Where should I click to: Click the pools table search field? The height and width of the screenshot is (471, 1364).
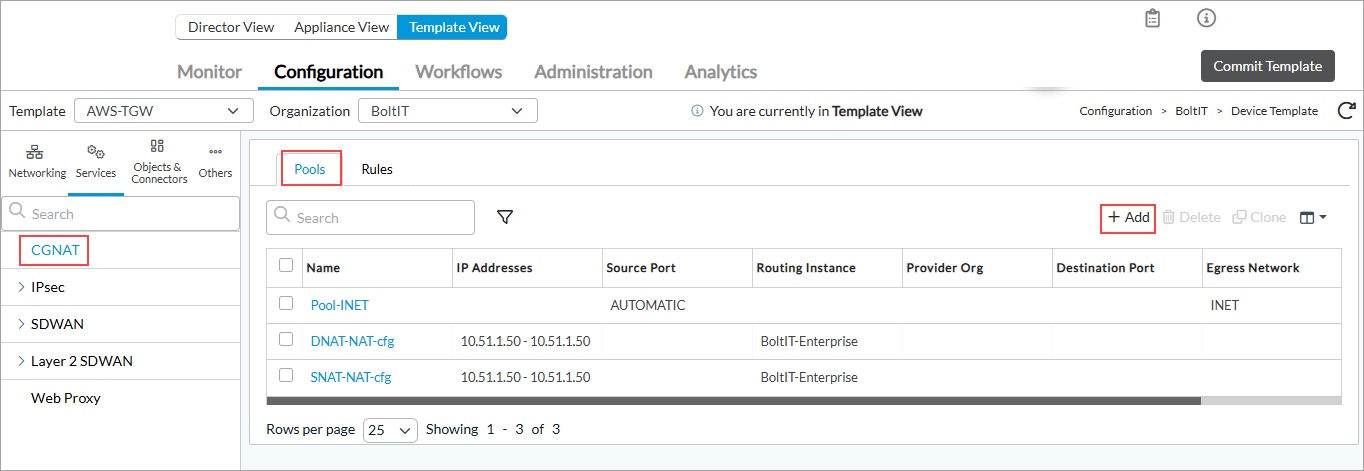(x=371, y=217)
